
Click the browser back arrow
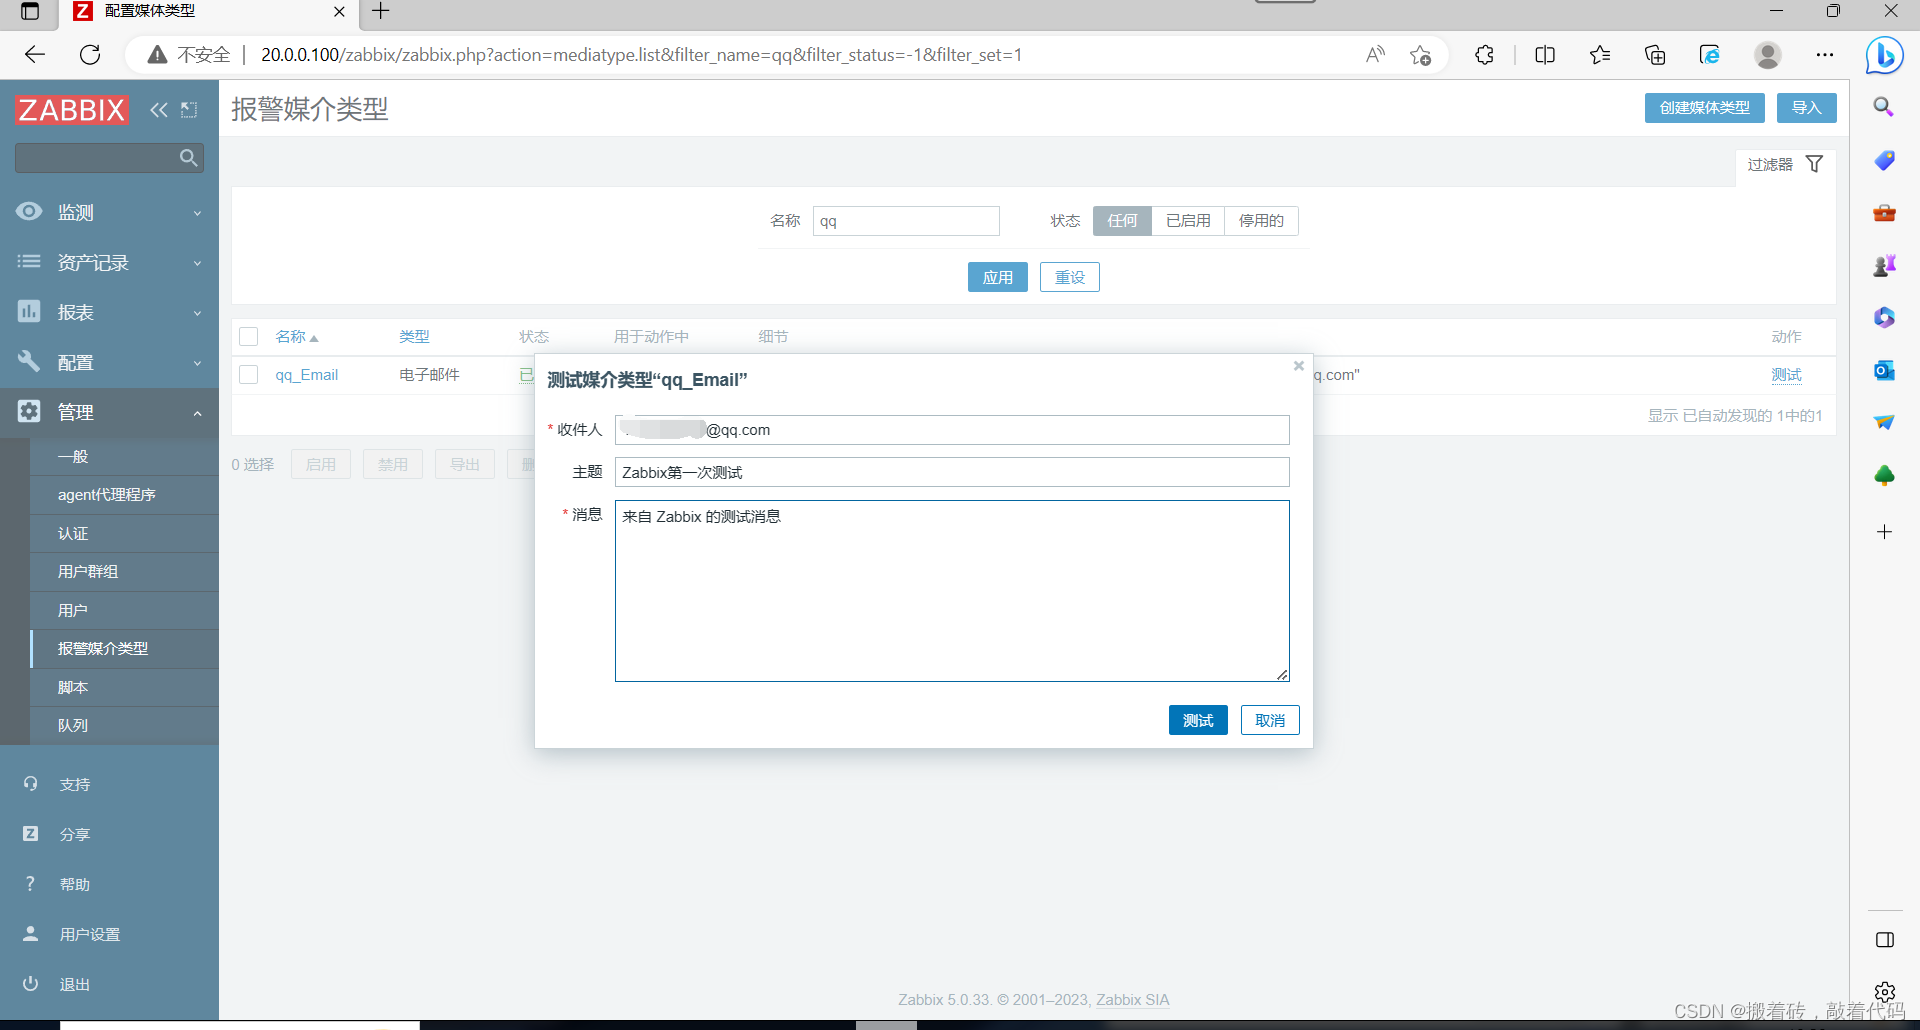pyautogui.click(x=35, y=55)
